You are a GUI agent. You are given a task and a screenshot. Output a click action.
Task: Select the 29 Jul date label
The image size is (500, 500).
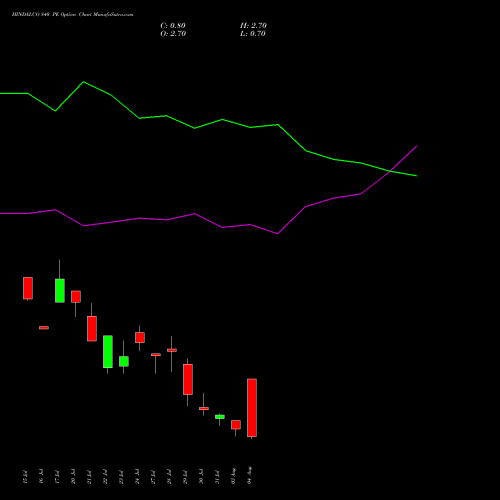[185, 477]
